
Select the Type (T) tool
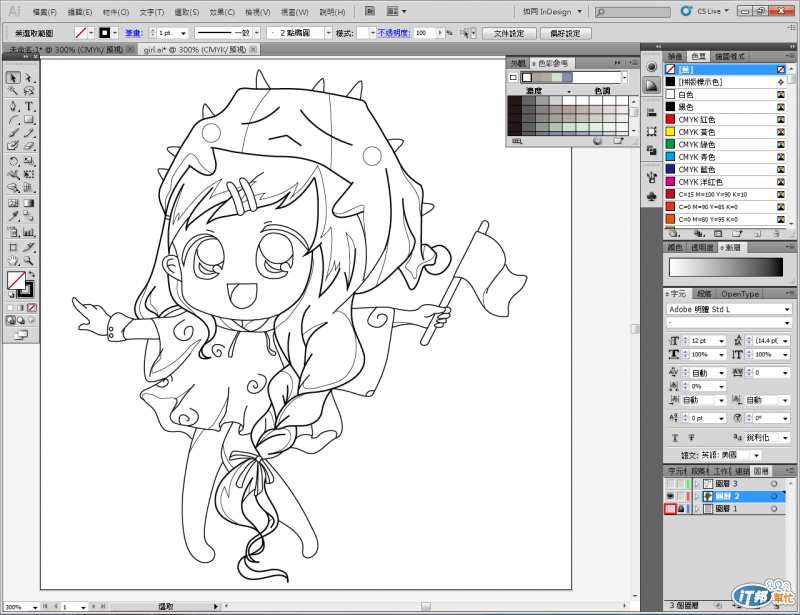tap(29, 106)
